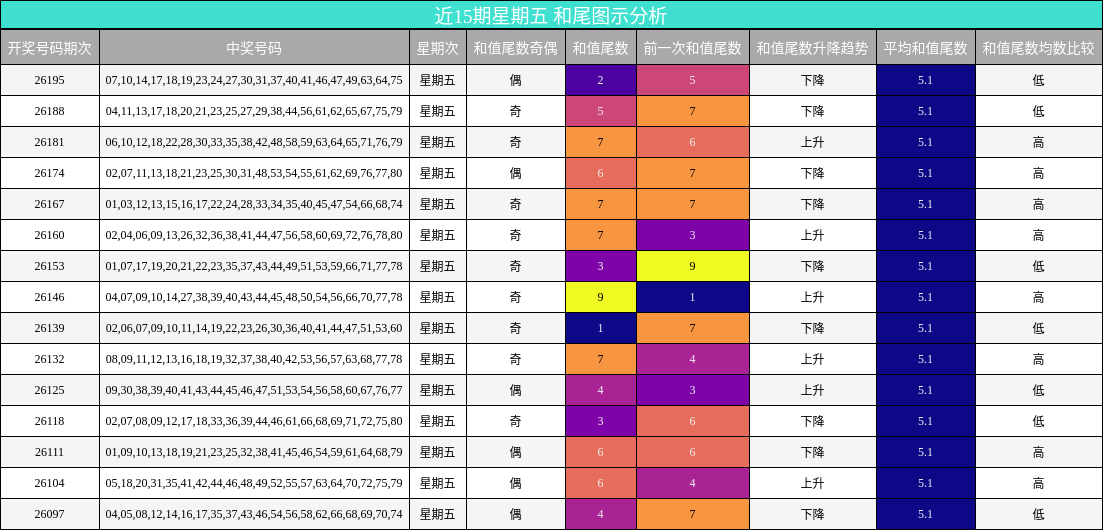Select draw period 26125
The height and width of the screenshot is (530, 1103).
tap(50, 390)
